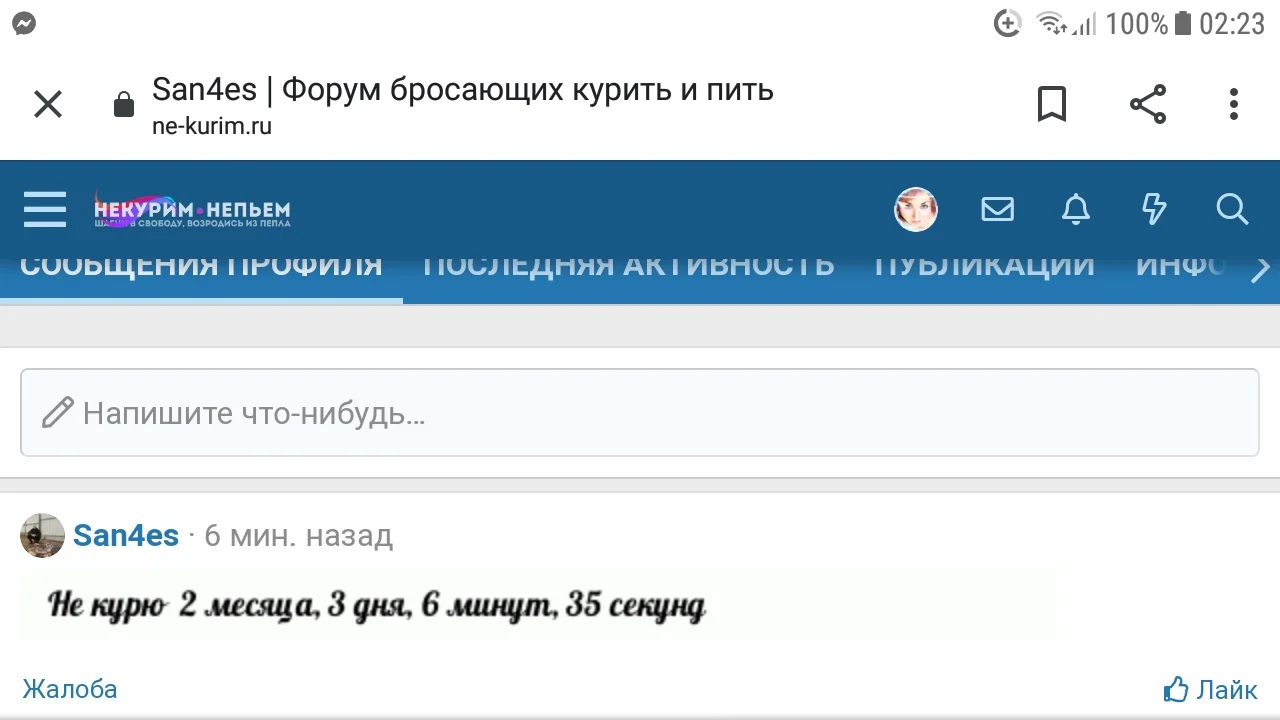Open private messages via envelope icon
This screenshot has width=1280, height=720.
997,209
